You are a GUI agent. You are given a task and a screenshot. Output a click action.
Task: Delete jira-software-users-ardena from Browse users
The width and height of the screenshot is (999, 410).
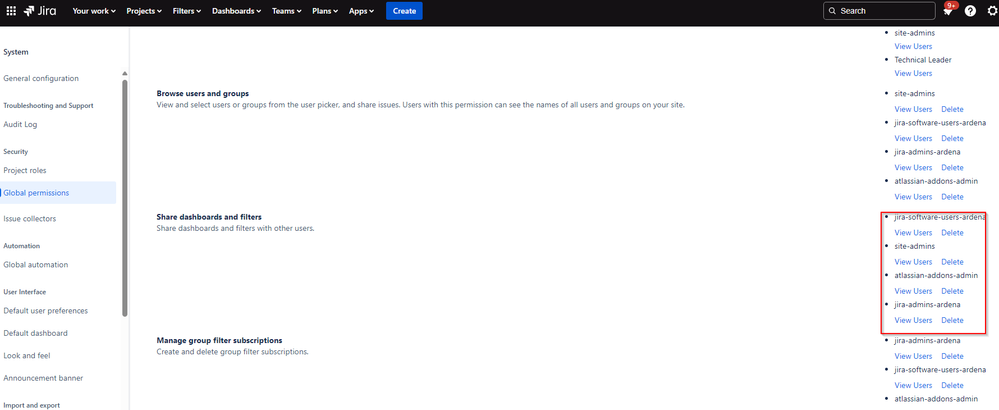[x=952, y=139]
